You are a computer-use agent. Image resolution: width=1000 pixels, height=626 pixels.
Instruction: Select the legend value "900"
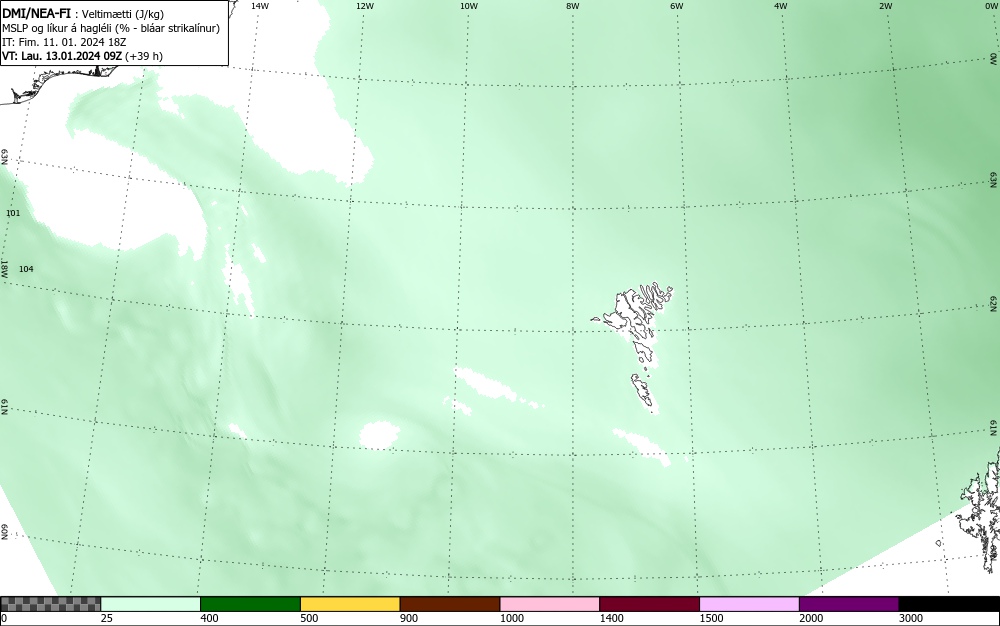pyautogui.click(x=409, y=618)
